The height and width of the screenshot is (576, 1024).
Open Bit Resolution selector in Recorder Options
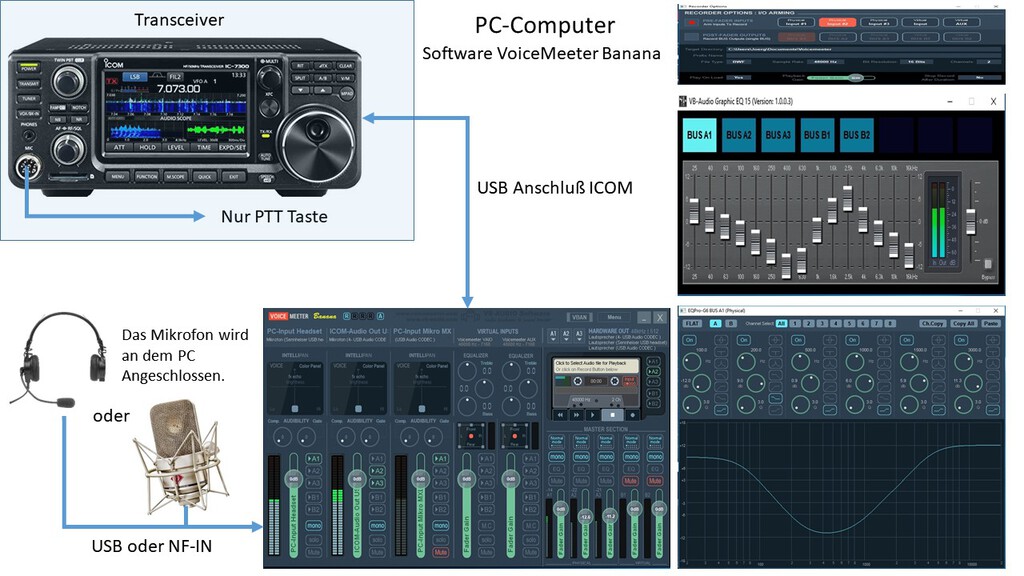pyautogui.click(x=914, y=62)
